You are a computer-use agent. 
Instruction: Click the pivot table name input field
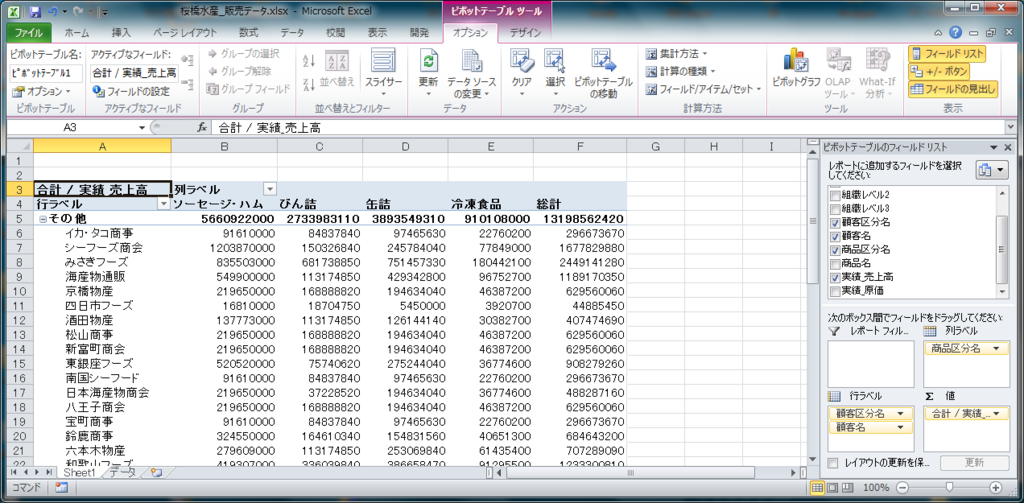pos(46,73)
